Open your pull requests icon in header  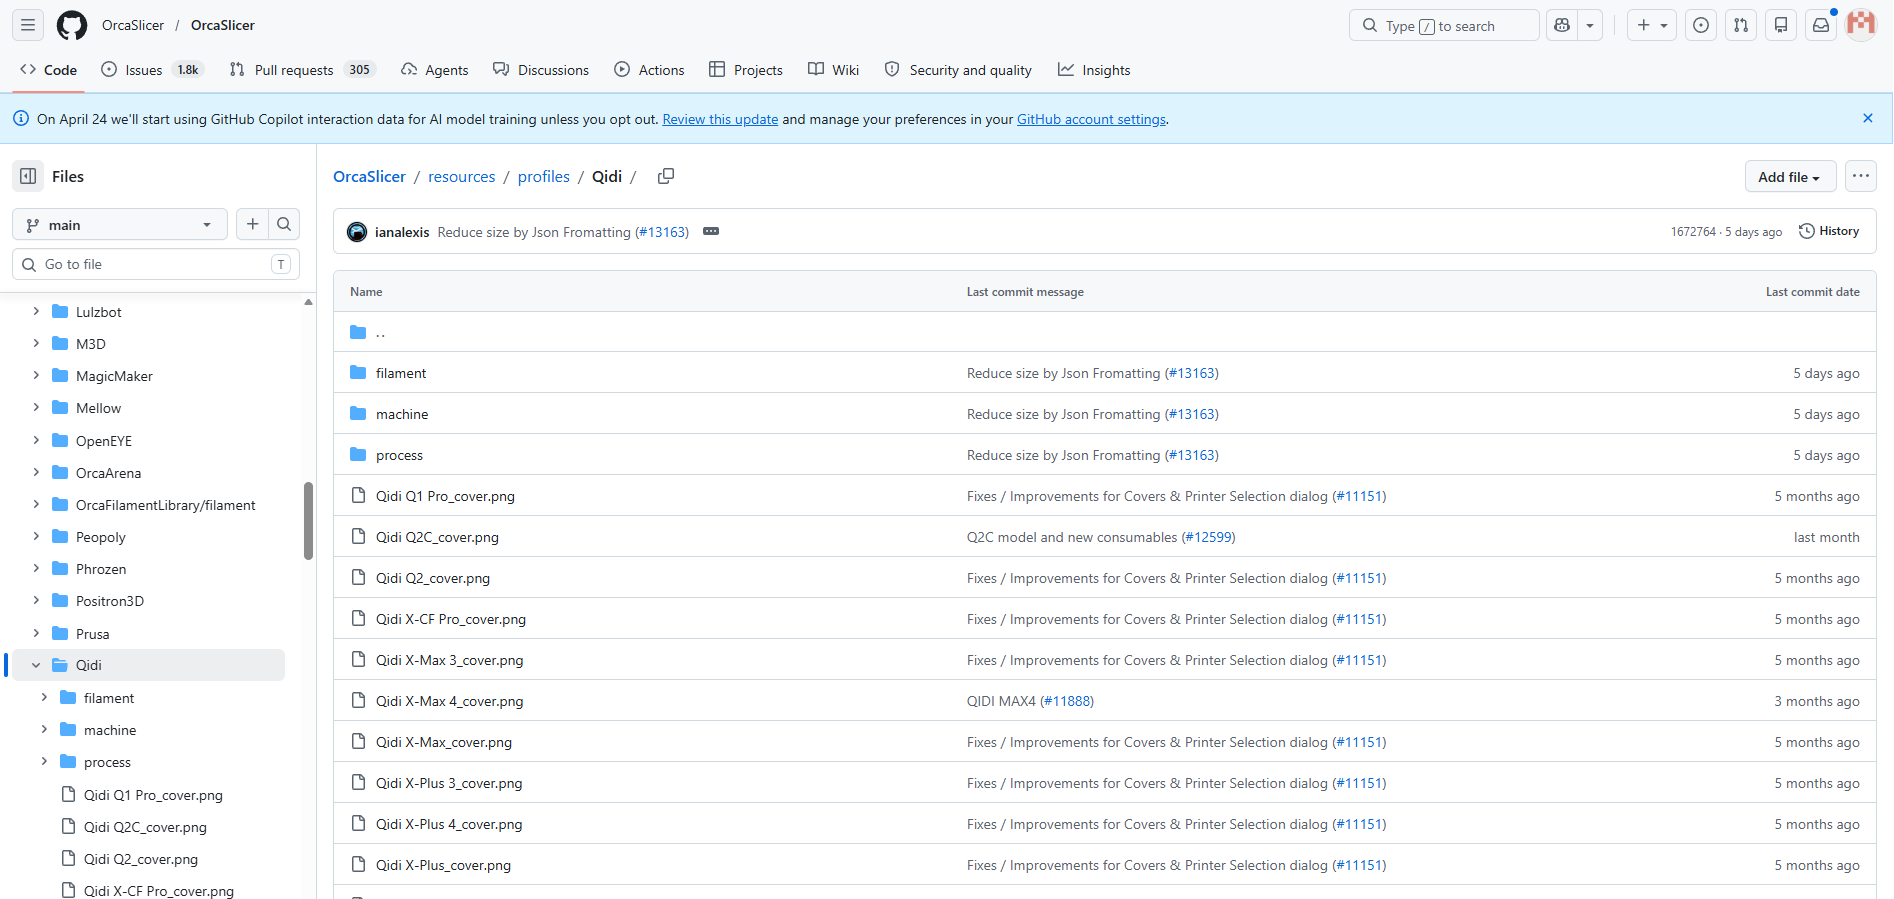[1741, 25]
